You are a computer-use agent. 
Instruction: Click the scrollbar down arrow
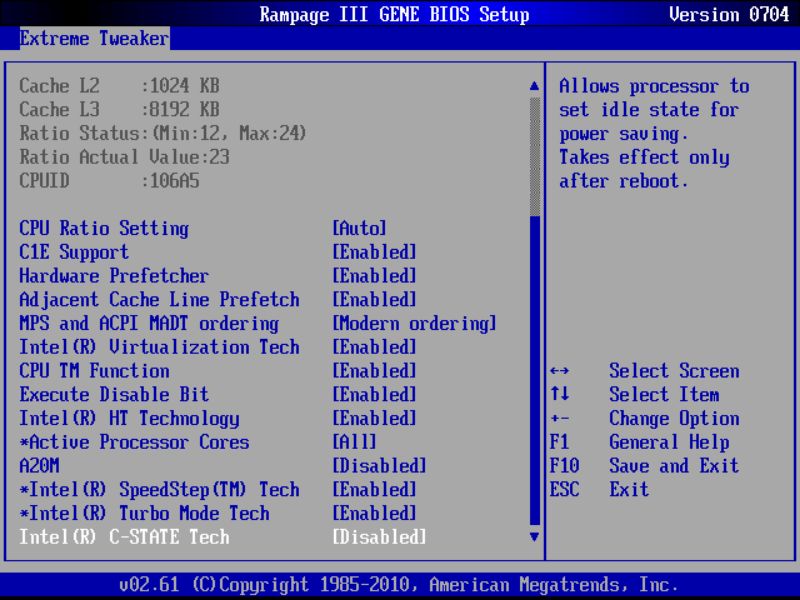(x=534, y=537)
